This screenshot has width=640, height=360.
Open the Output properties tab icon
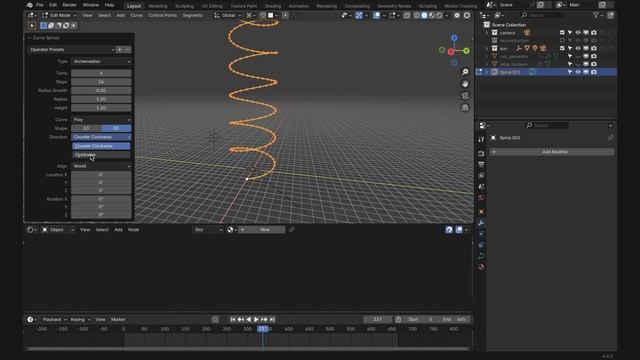pyautogui.click(x=481, y=164)
